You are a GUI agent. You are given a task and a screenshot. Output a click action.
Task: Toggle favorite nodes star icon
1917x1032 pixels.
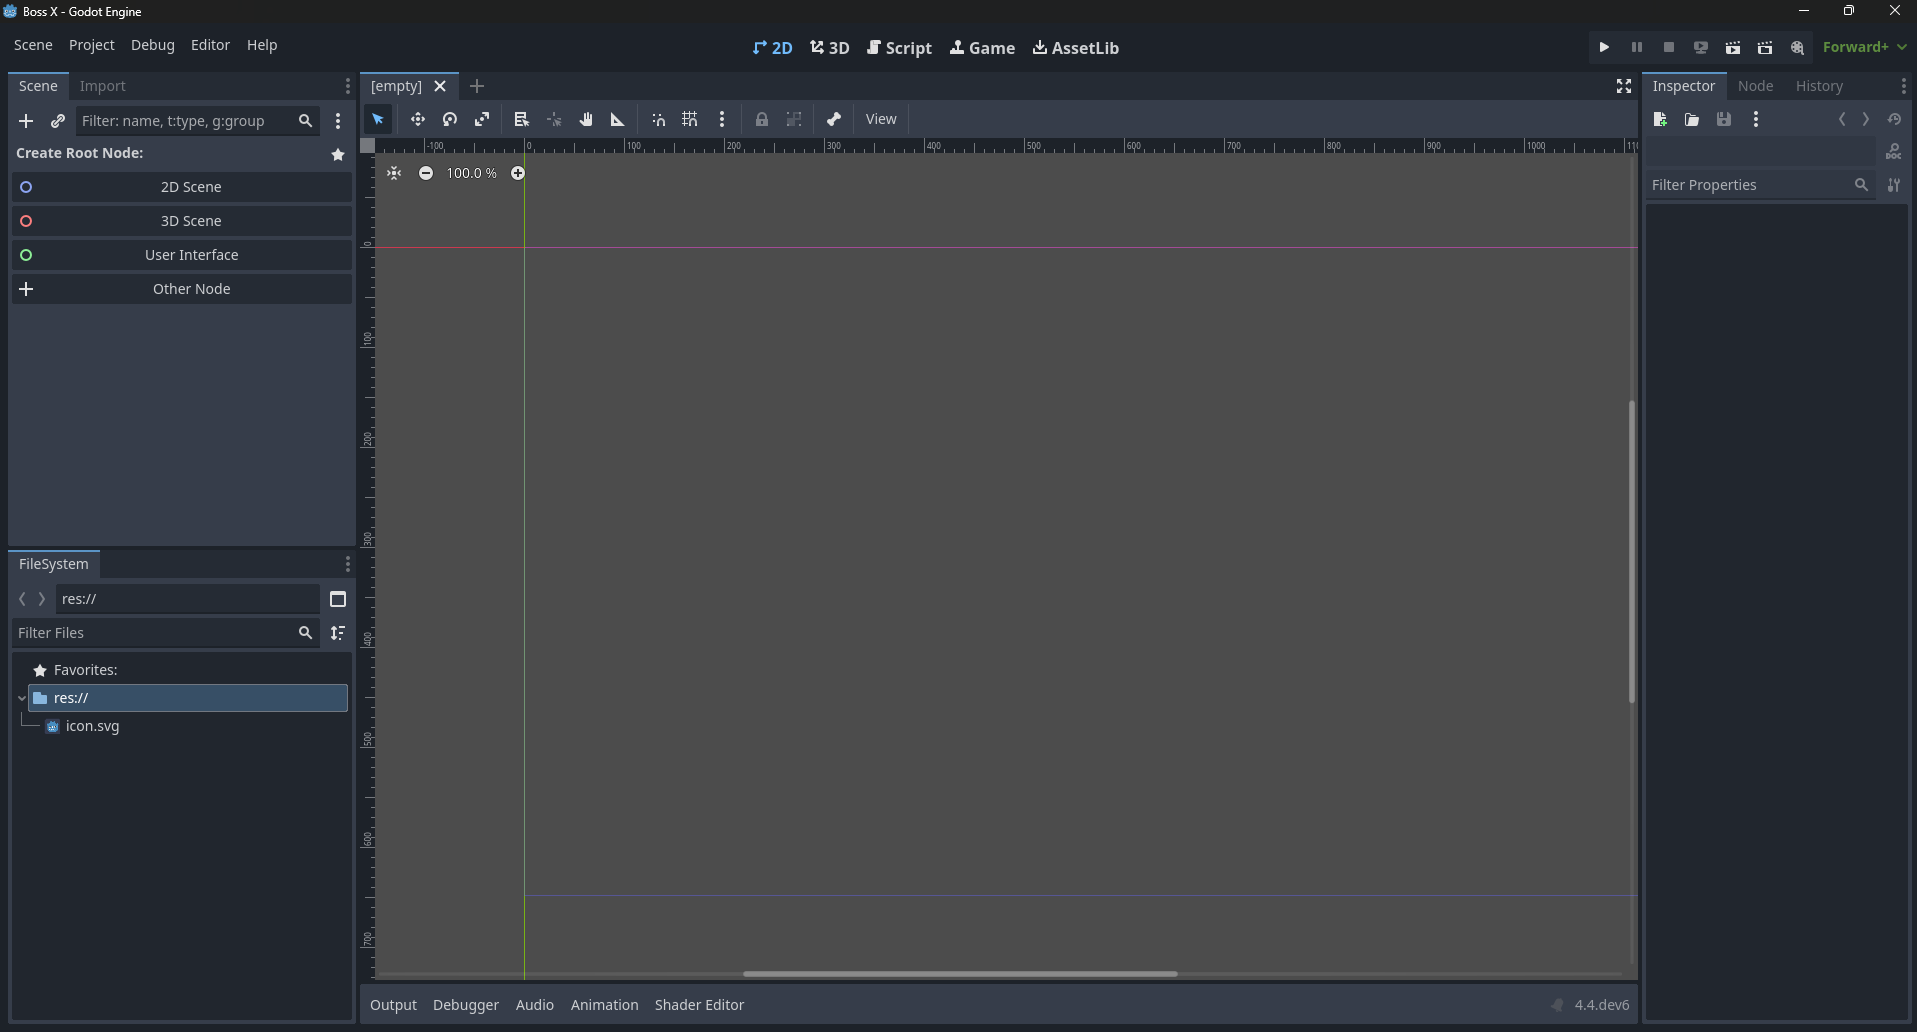coord(338,154)
